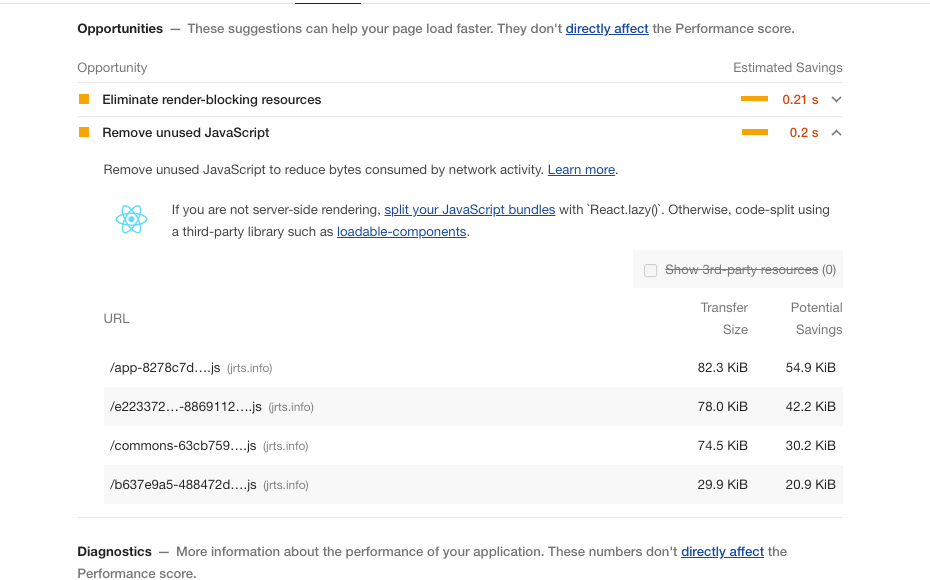Follow the loadable-components link
The width and height of the screenshot is (930, 580).
(401, 232)
